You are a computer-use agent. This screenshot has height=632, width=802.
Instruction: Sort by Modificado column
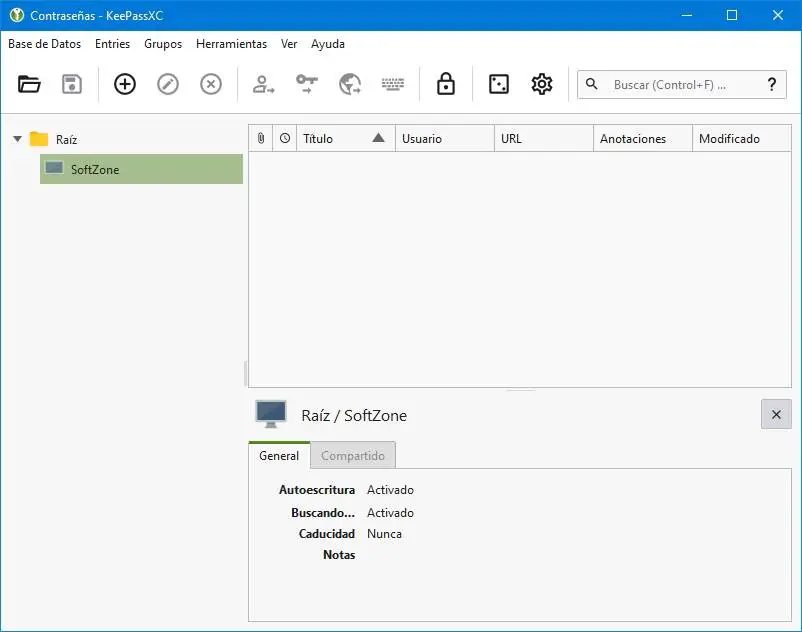742,139
